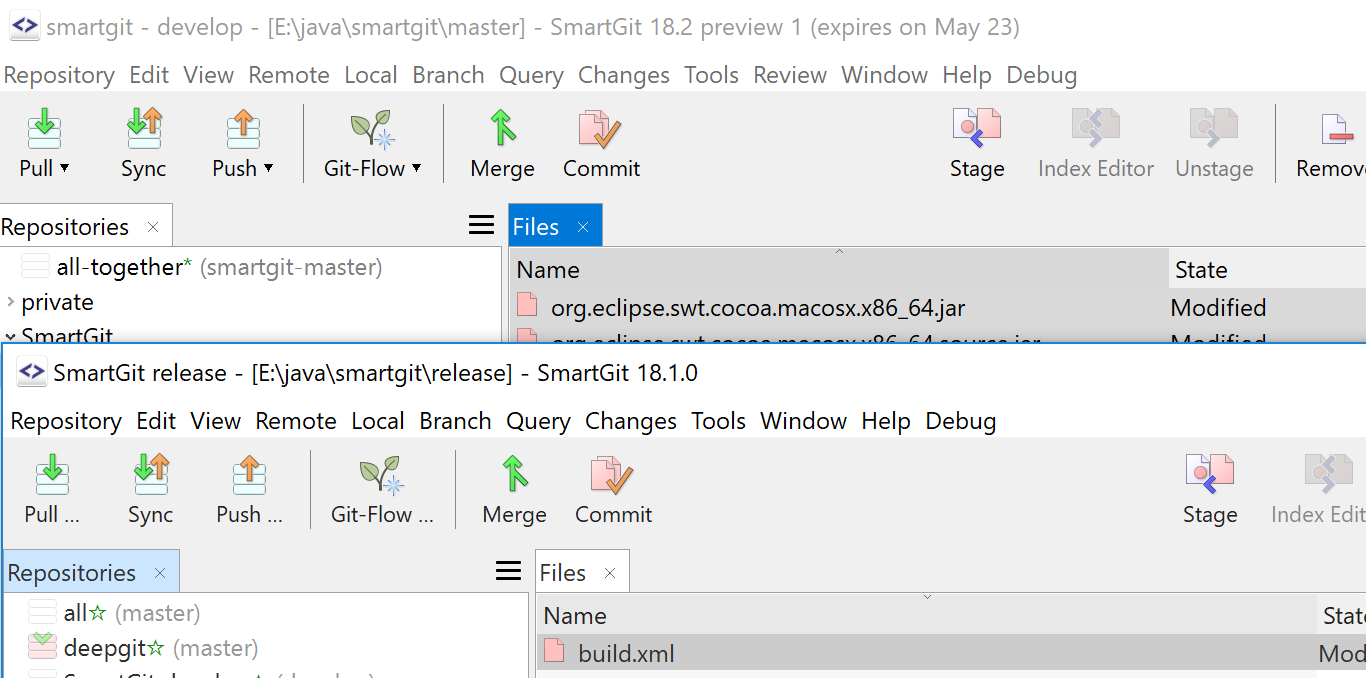
Task: Open the View menu in the release window
Action: tap(216, 421)
